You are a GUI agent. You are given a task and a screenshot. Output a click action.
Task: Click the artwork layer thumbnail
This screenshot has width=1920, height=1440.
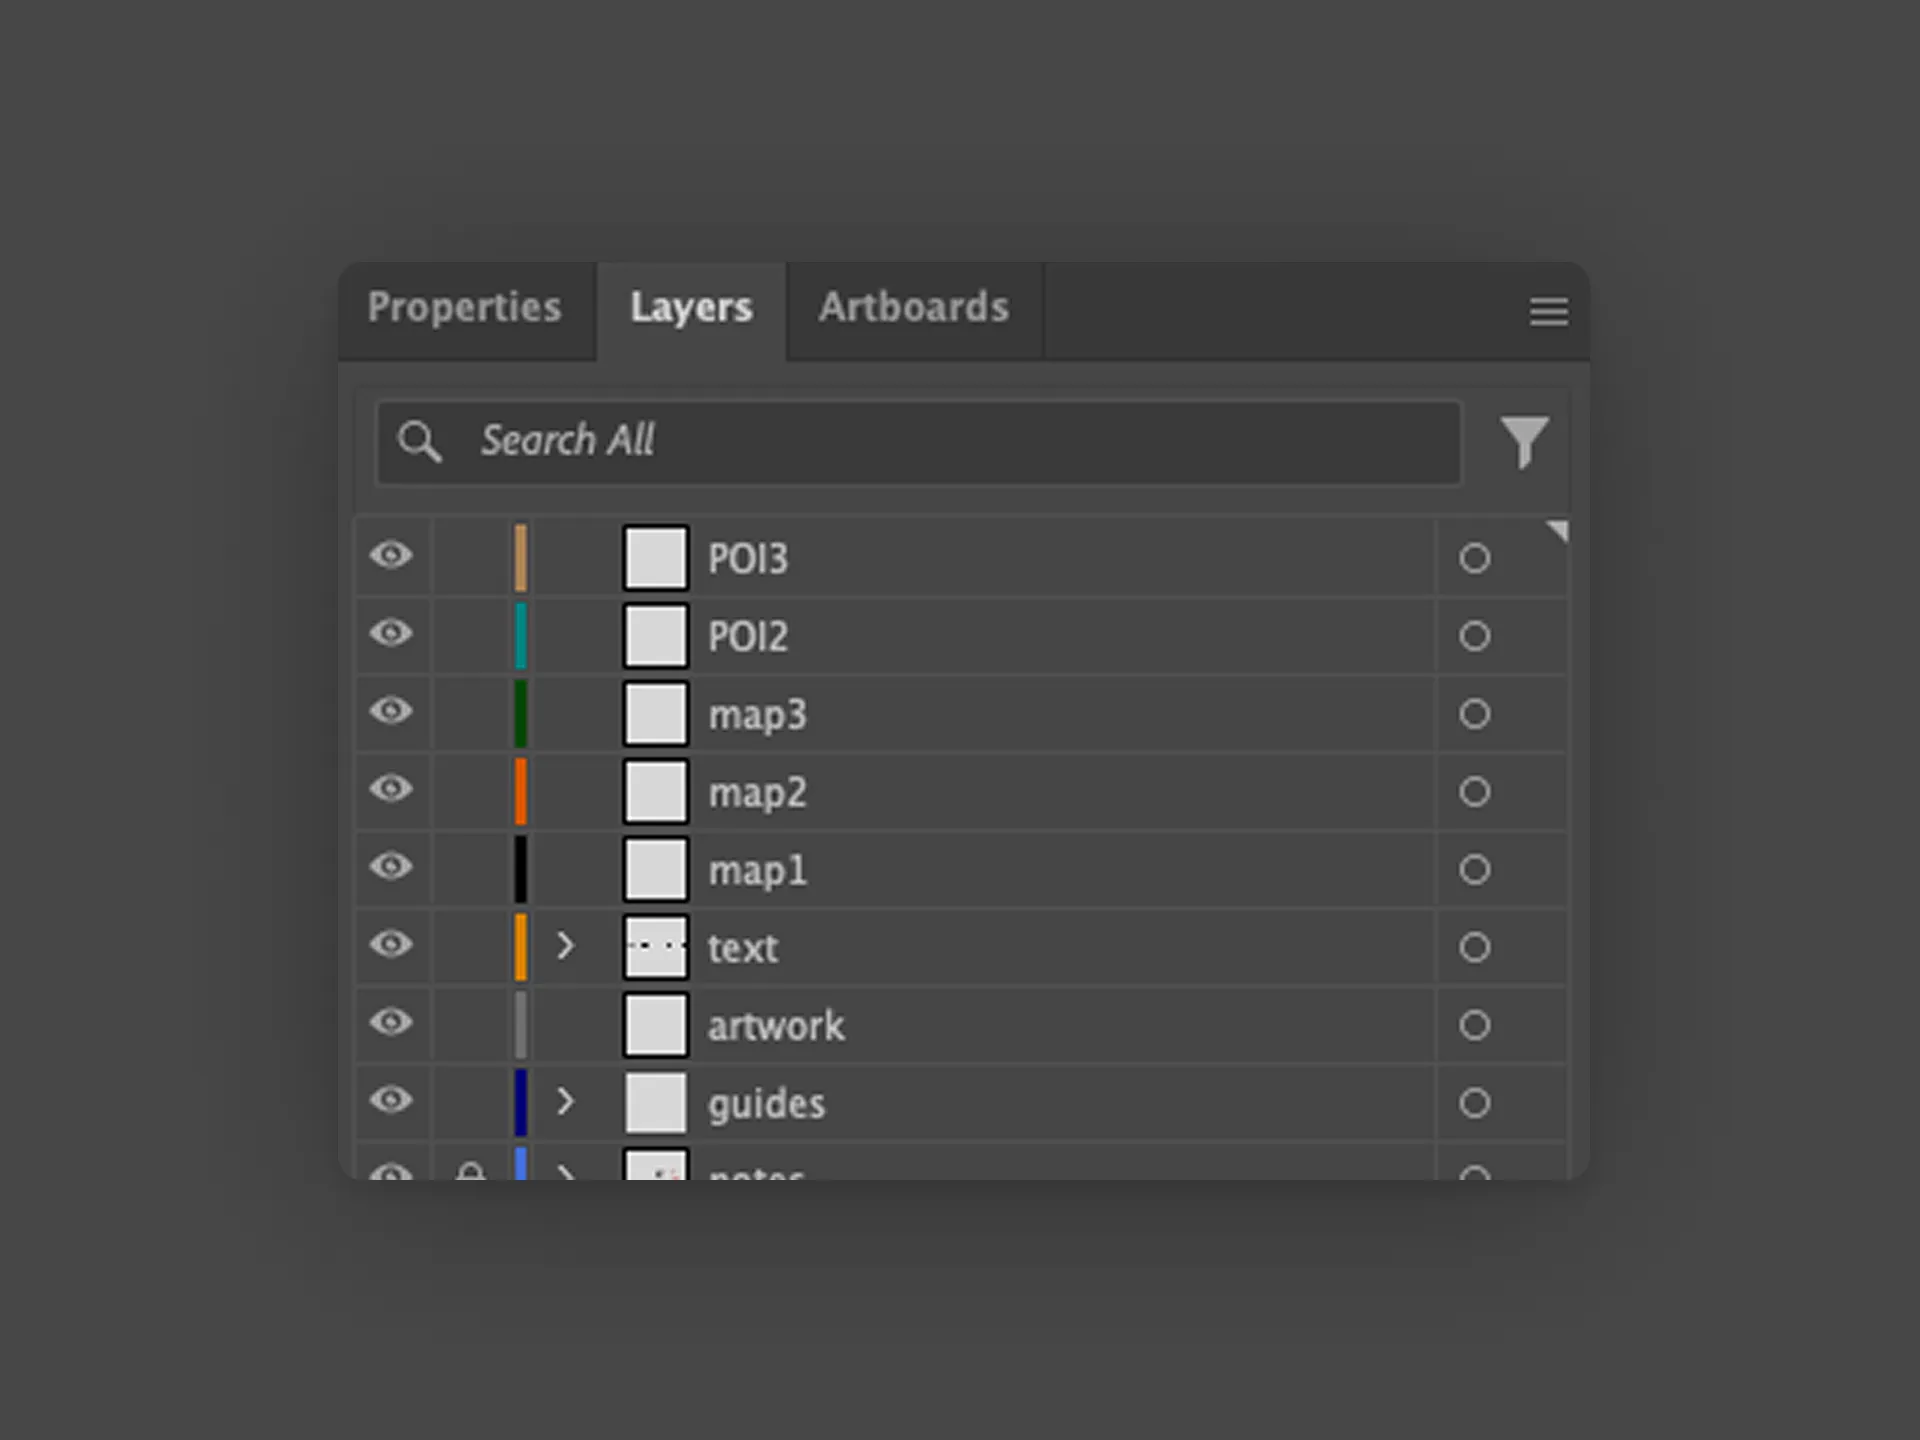tap(655, 1024)
